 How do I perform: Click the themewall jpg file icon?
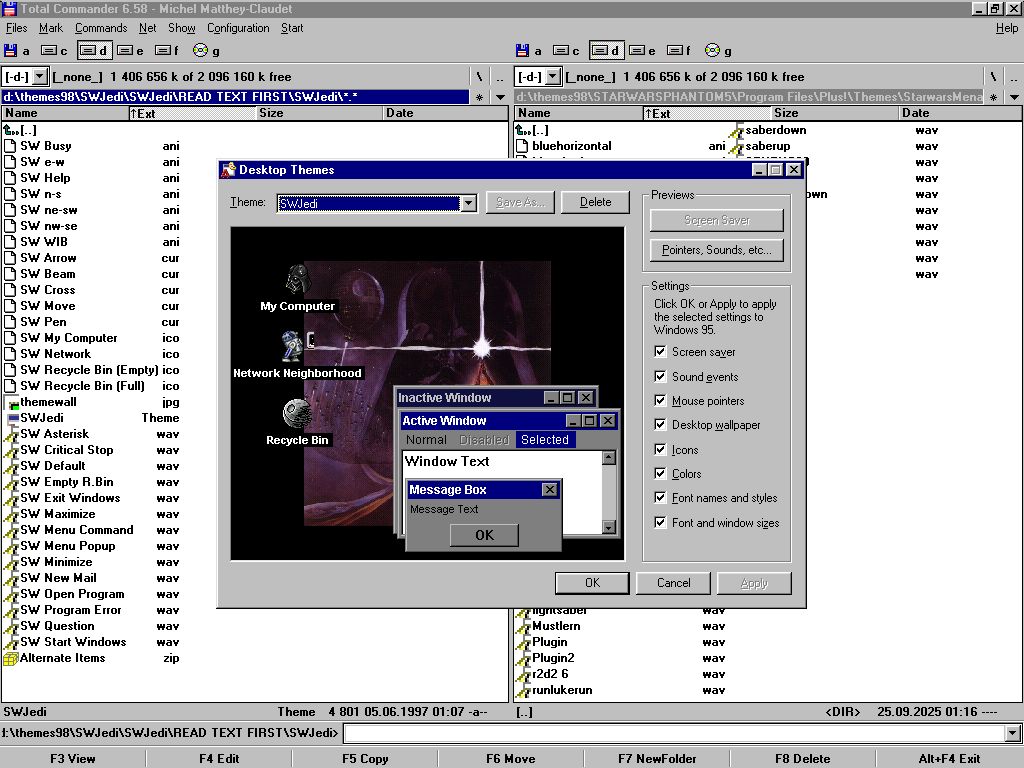tap(10, 402)
